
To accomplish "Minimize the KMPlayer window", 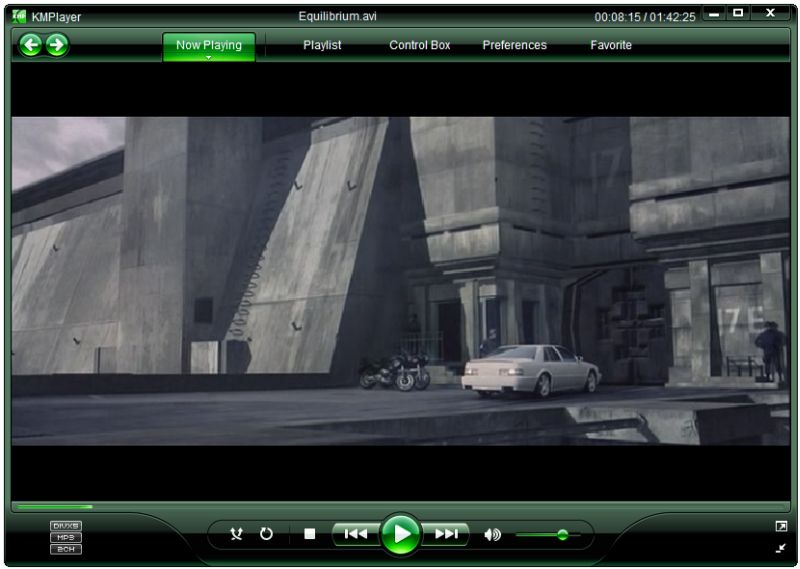I will (x=714, y=14).
